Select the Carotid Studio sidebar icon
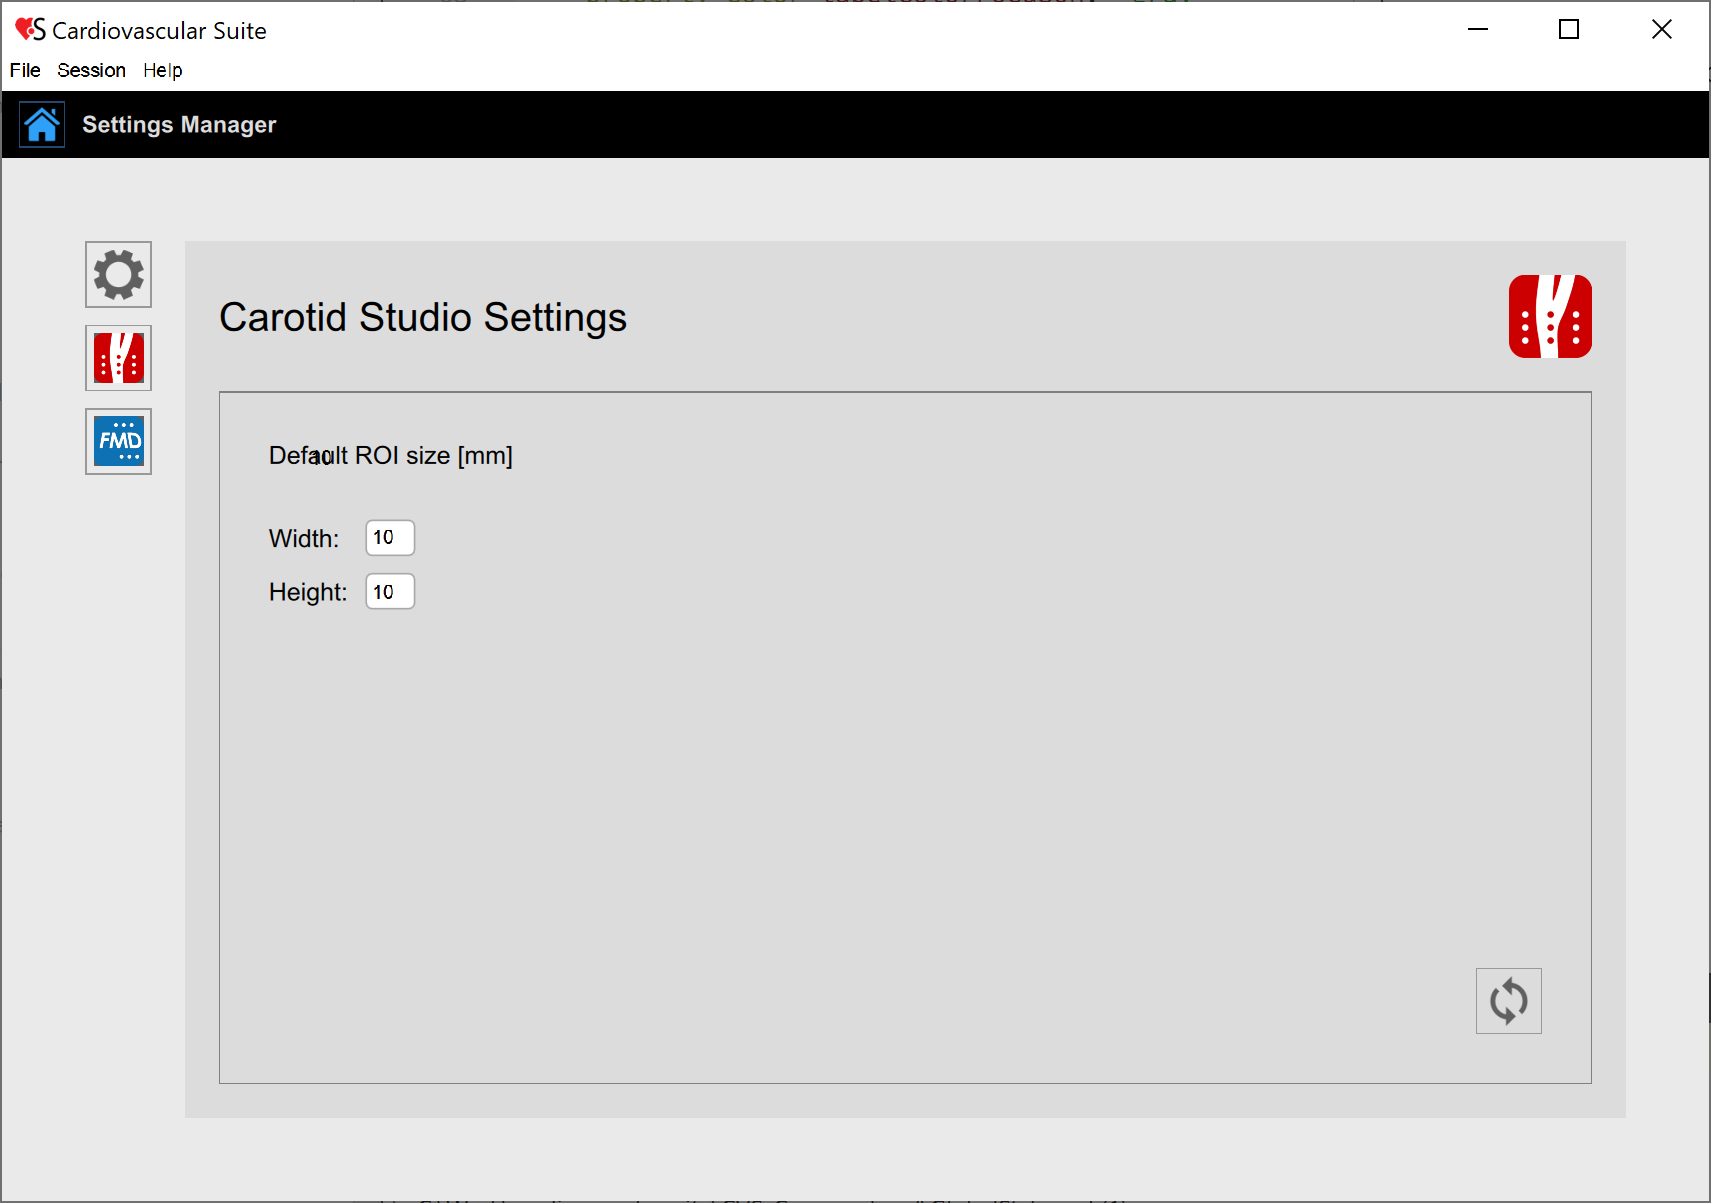Screen dimensions: 1711x1203 (x=118, y=358)
